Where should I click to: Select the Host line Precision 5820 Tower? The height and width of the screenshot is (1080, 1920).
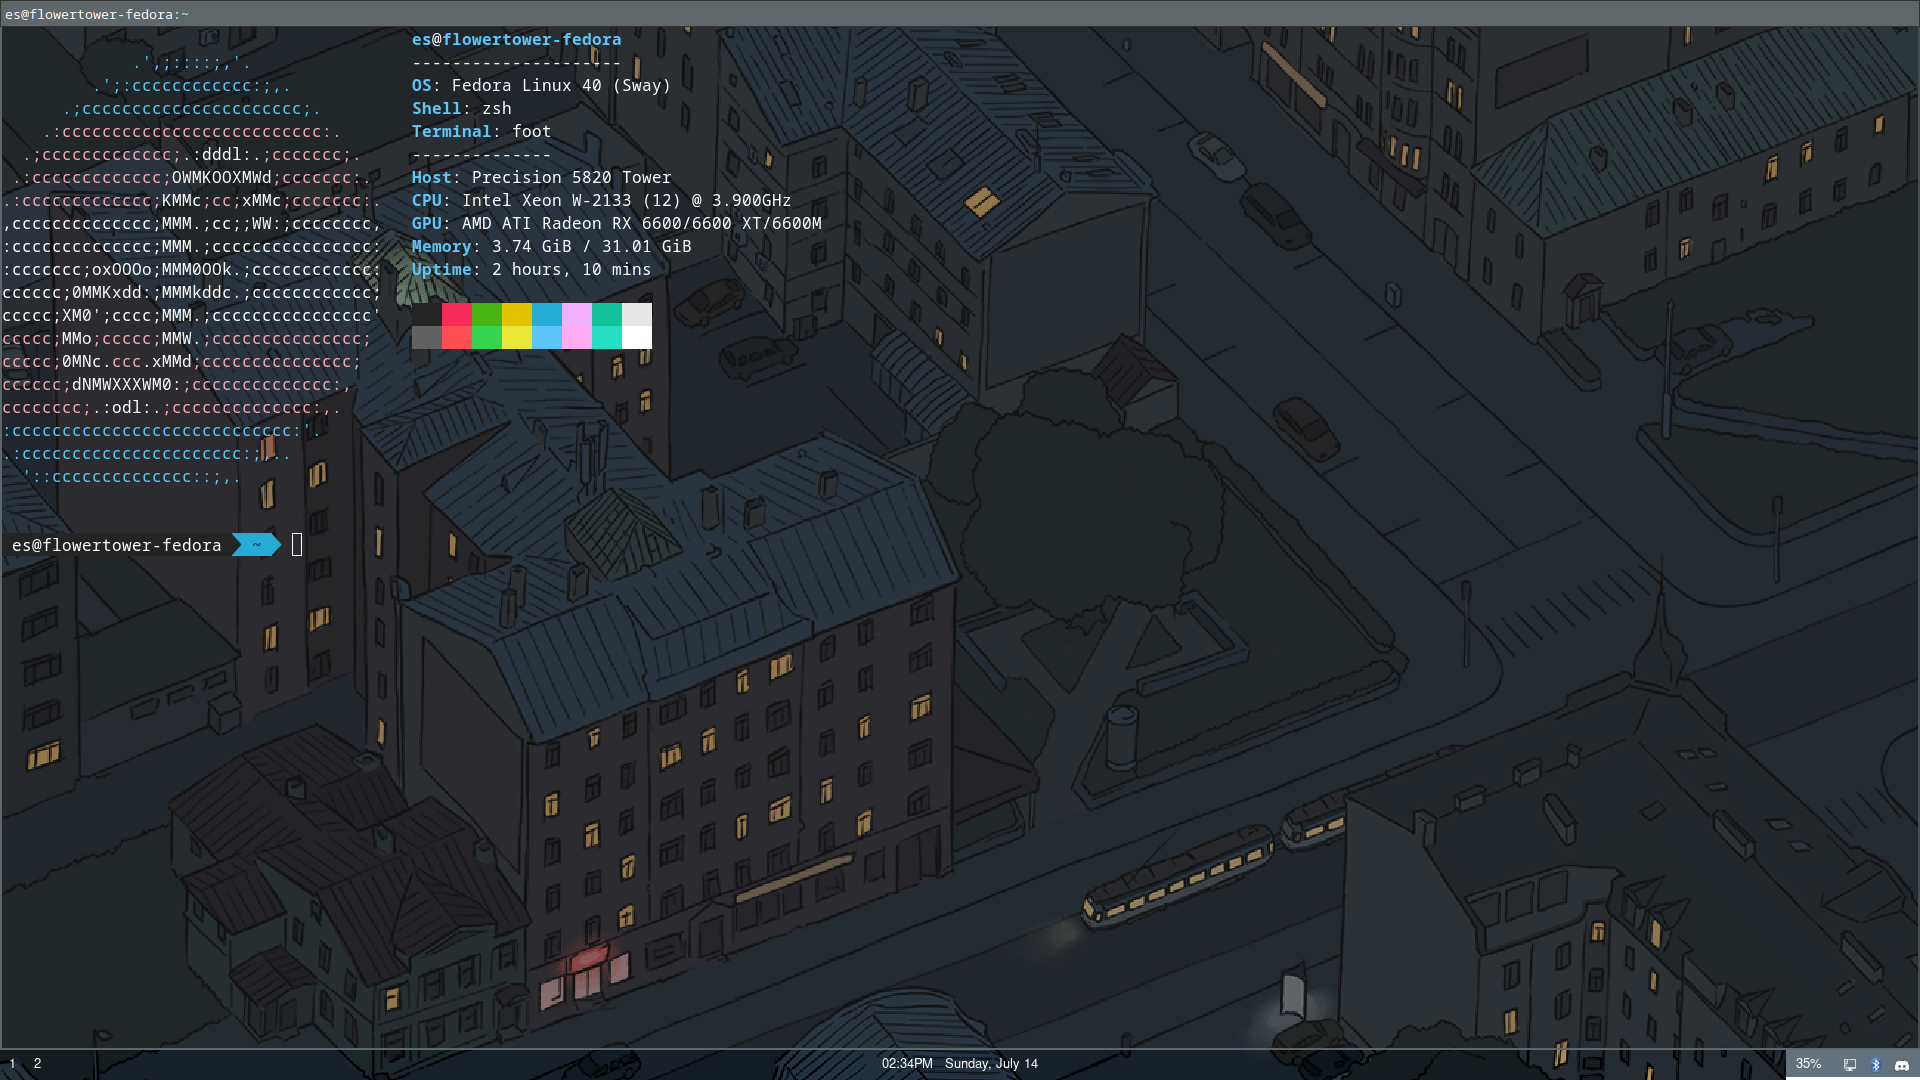tap(541, 177)
